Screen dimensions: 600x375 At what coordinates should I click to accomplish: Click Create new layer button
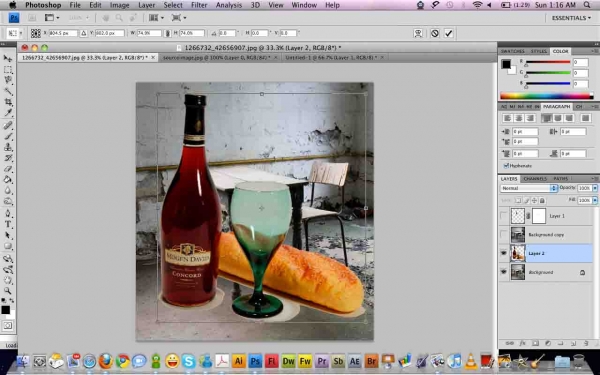pos(573,344)
